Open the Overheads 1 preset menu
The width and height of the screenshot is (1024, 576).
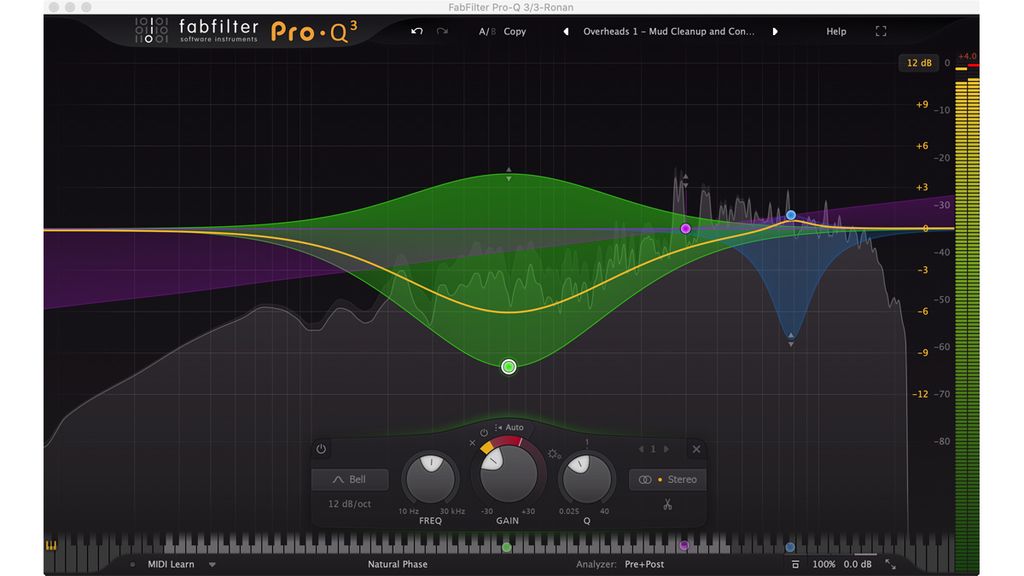[669, 31]
